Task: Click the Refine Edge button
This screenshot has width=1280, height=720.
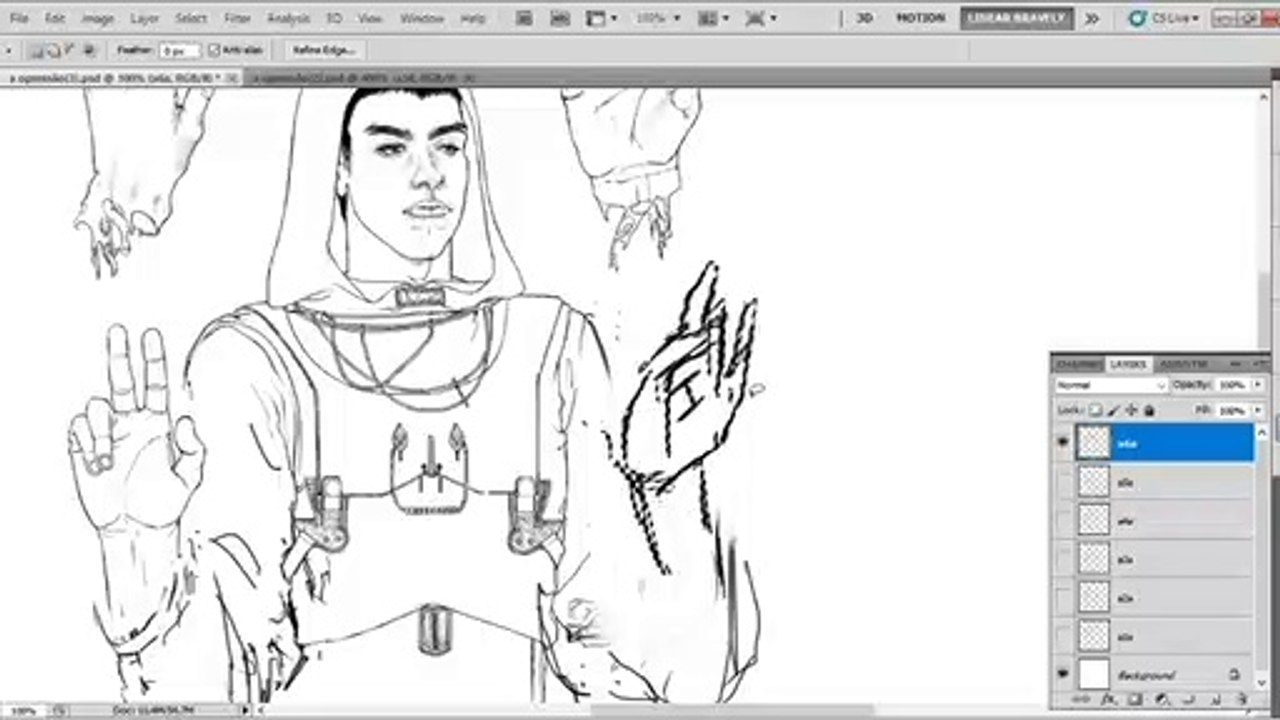Action: pyautogui.click(x=324, y=50)
